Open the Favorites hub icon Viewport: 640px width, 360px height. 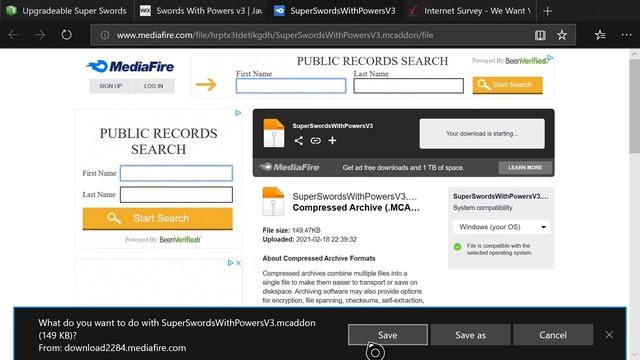pyautogui.click(x=600, y=35)
